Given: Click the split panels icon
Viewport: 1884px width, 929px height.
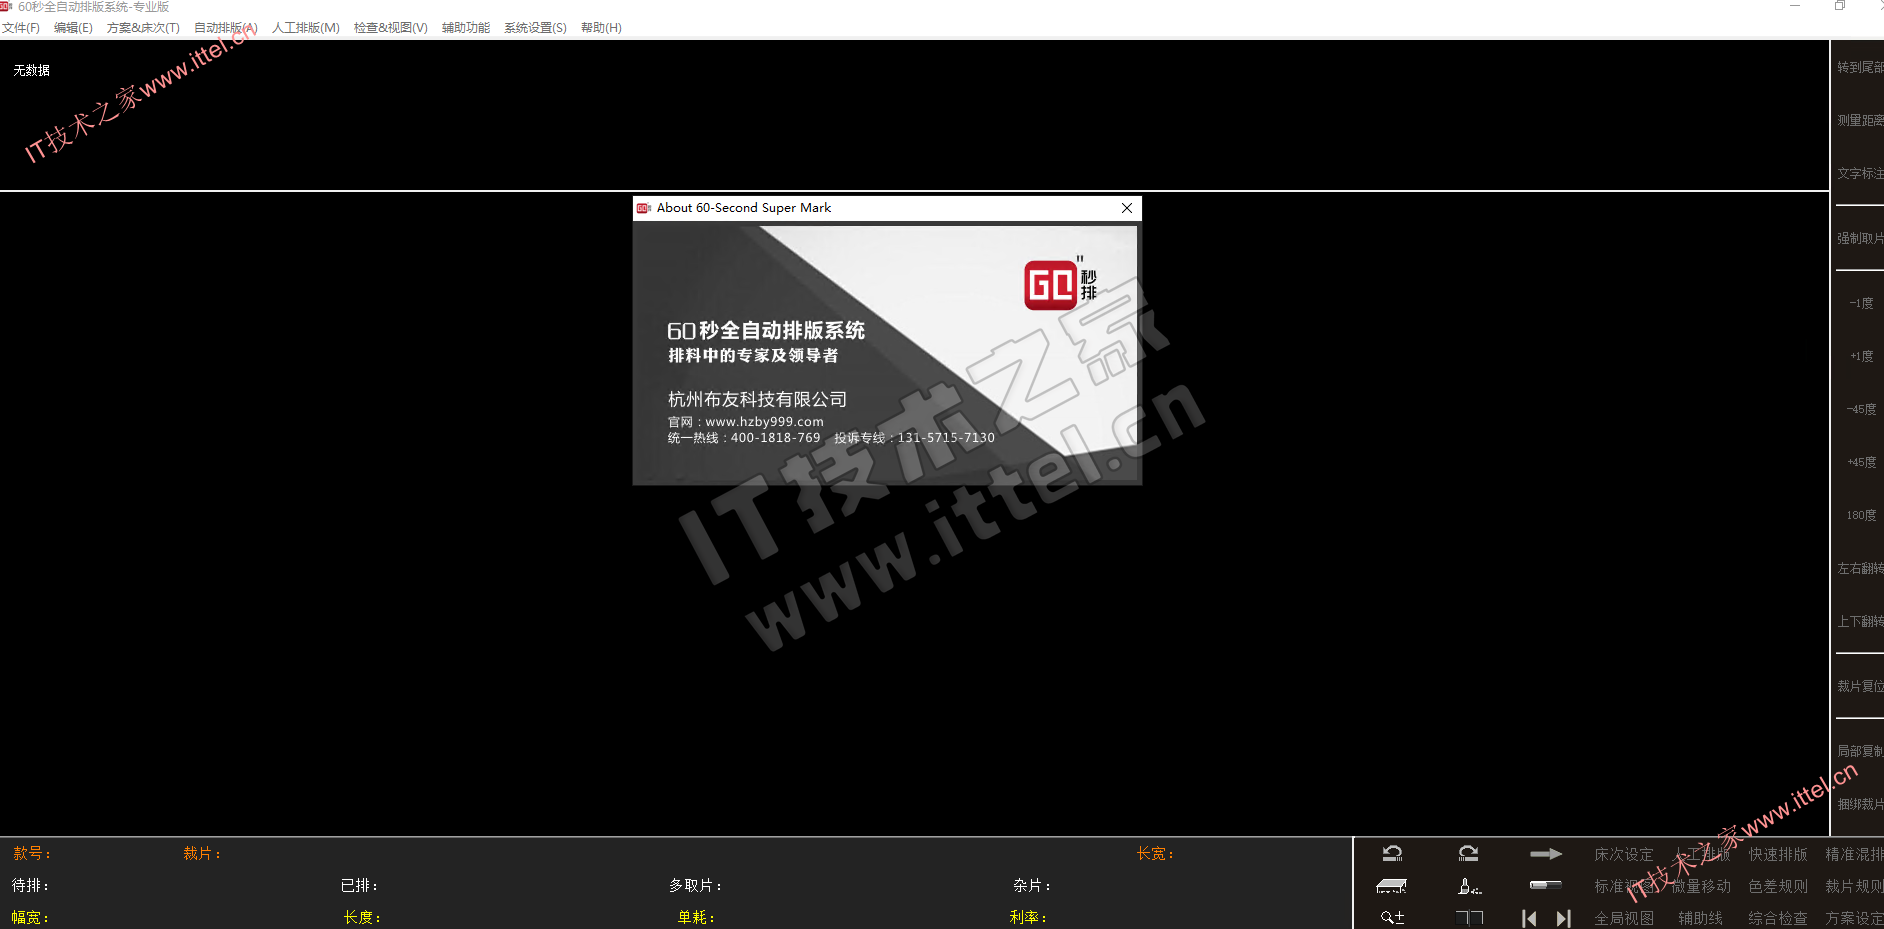Looking at the screenshot, I should point(1469,917).
